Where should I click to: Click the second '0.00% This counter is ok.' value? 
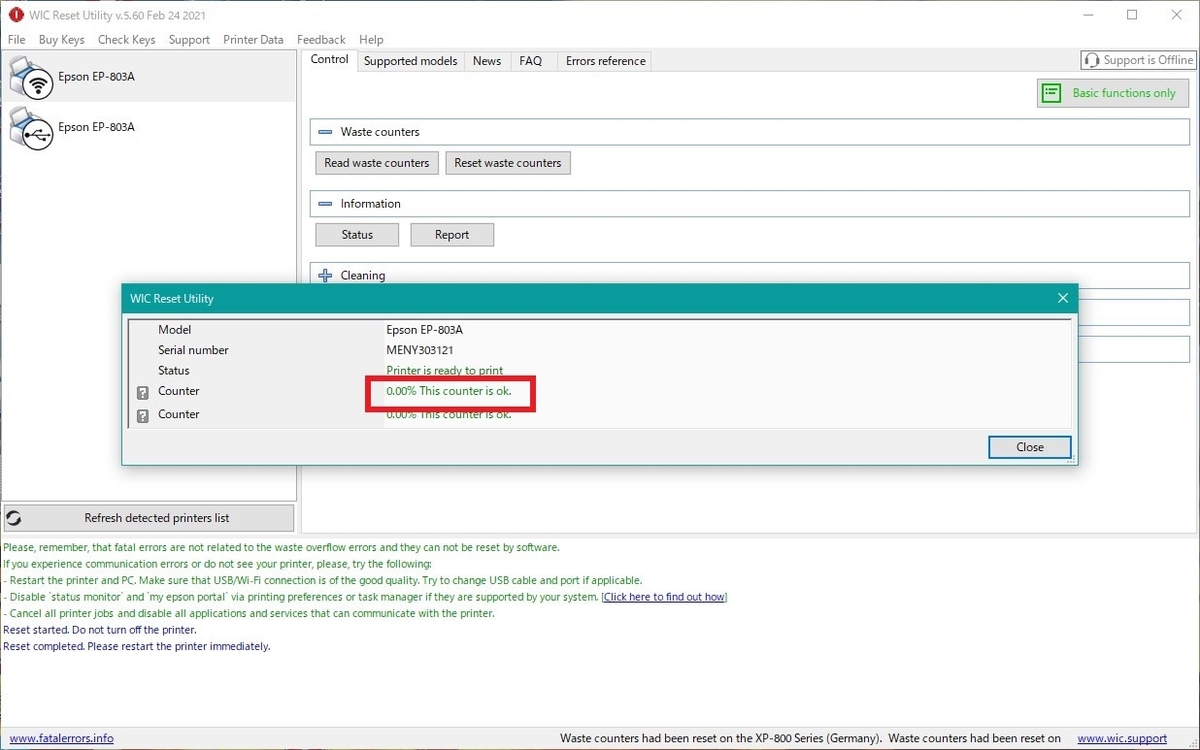tap(449, 414)
